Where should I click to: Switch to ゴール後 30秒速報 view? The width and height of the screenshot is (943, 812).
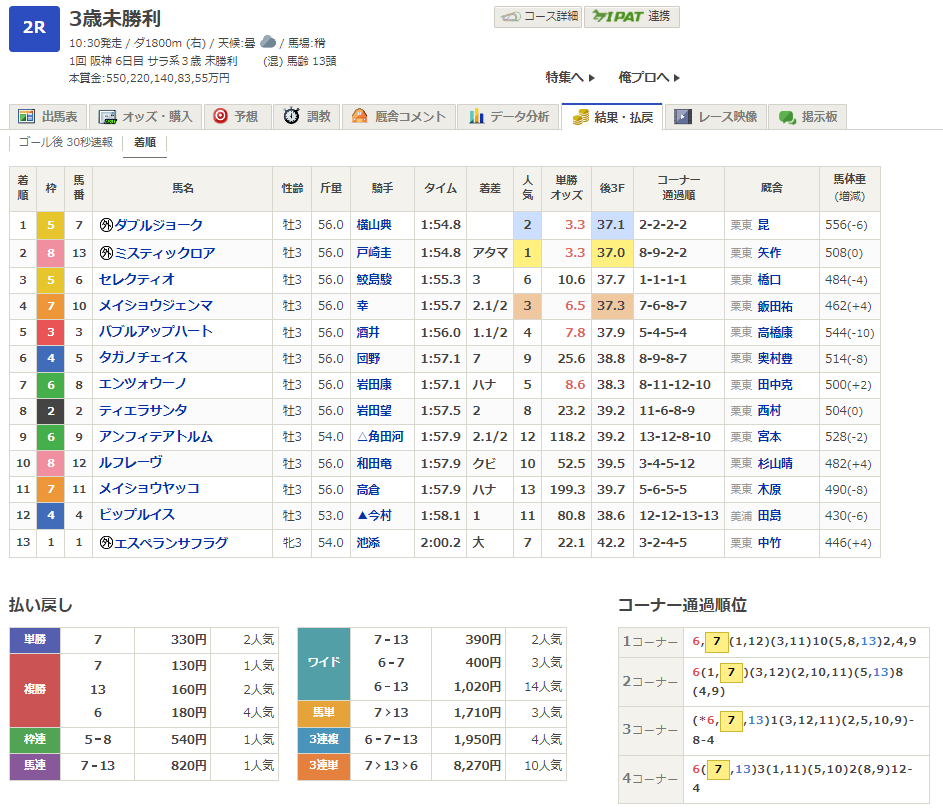[67, 142]
